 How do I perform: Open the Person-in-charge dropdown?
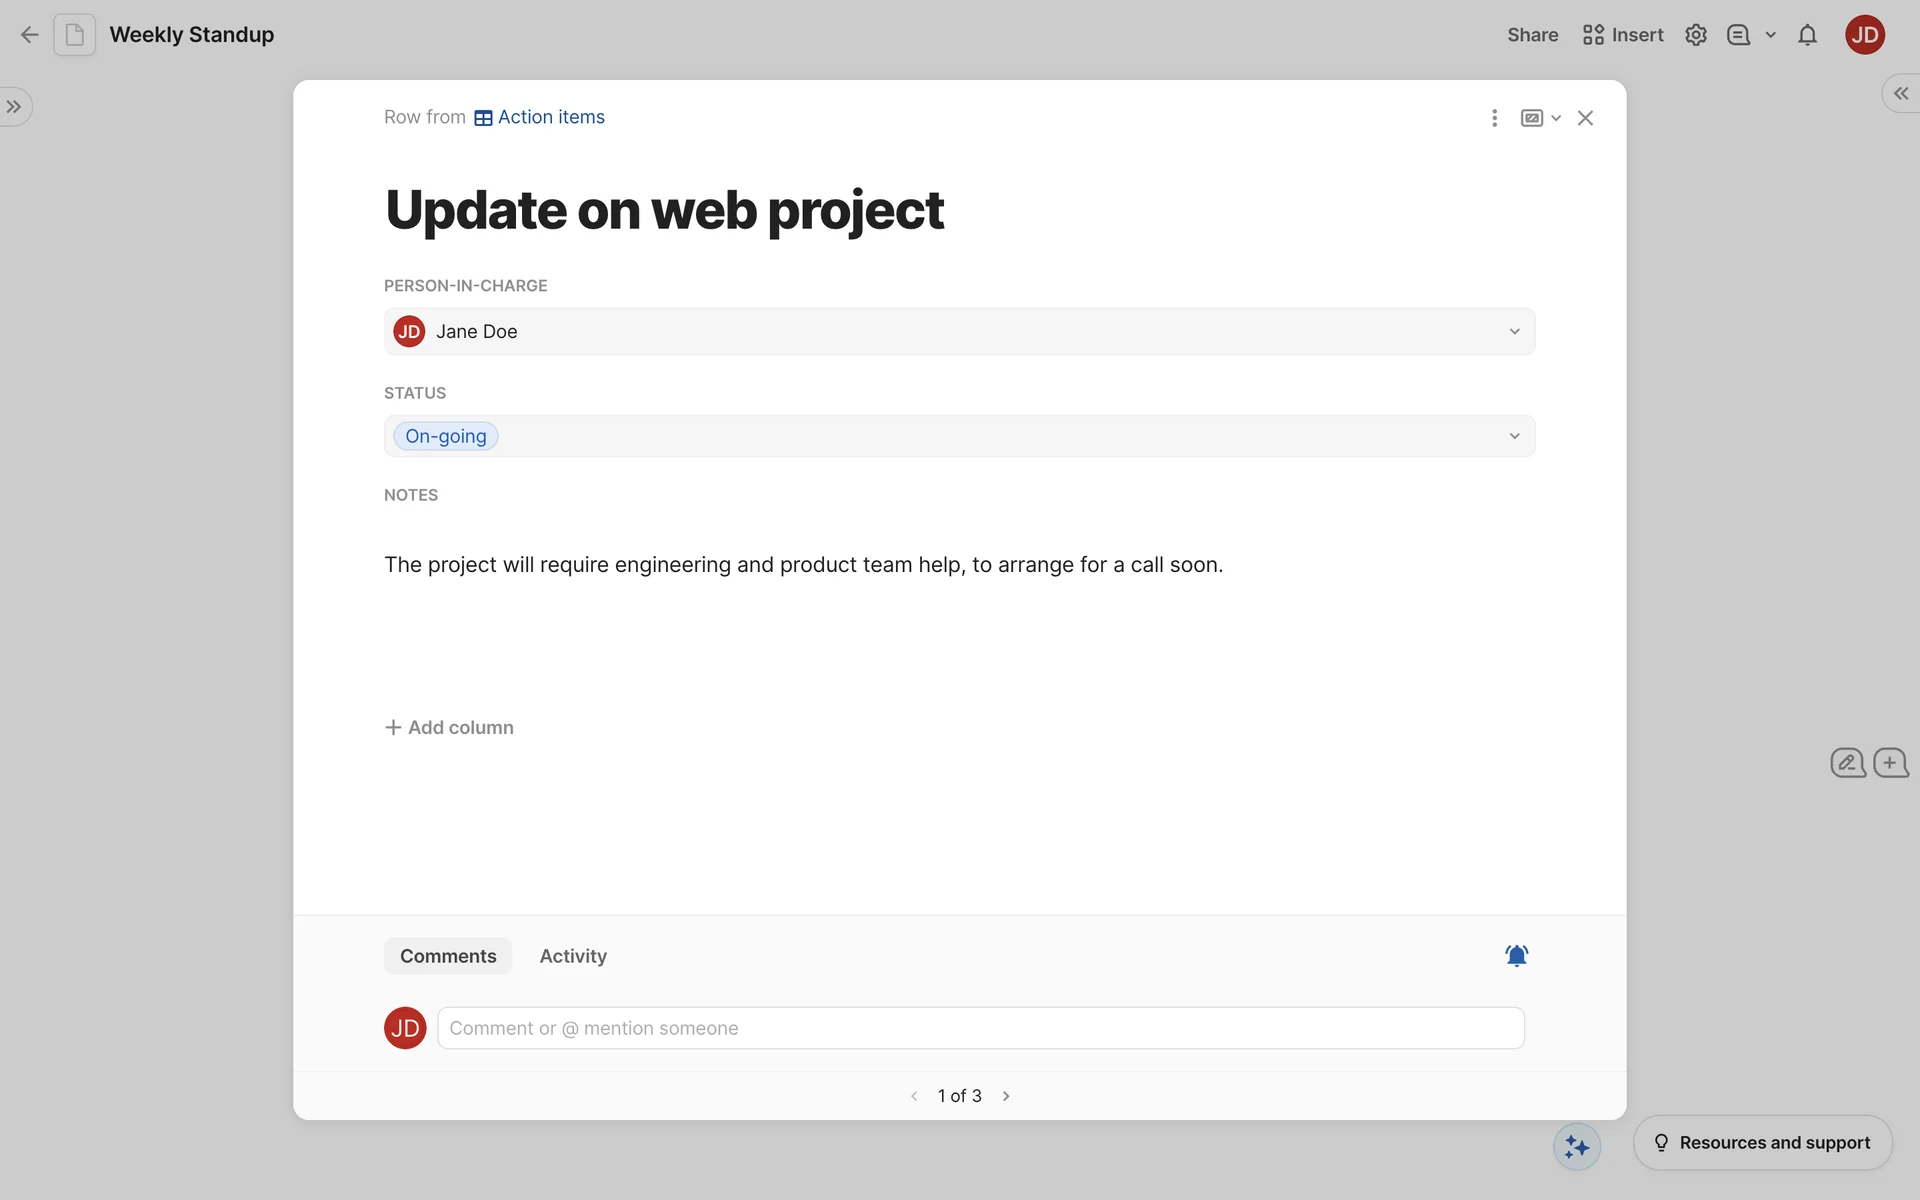tap(959, 331)
